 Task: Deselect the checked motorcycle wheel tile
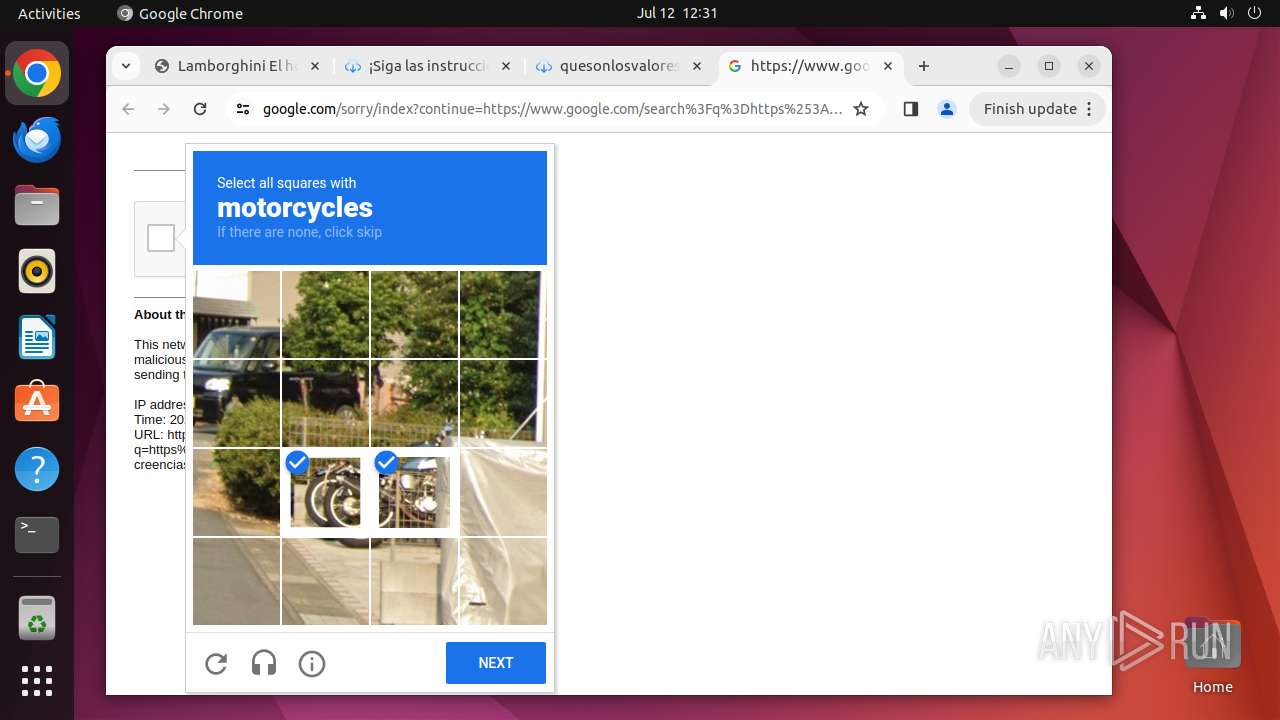325,492
